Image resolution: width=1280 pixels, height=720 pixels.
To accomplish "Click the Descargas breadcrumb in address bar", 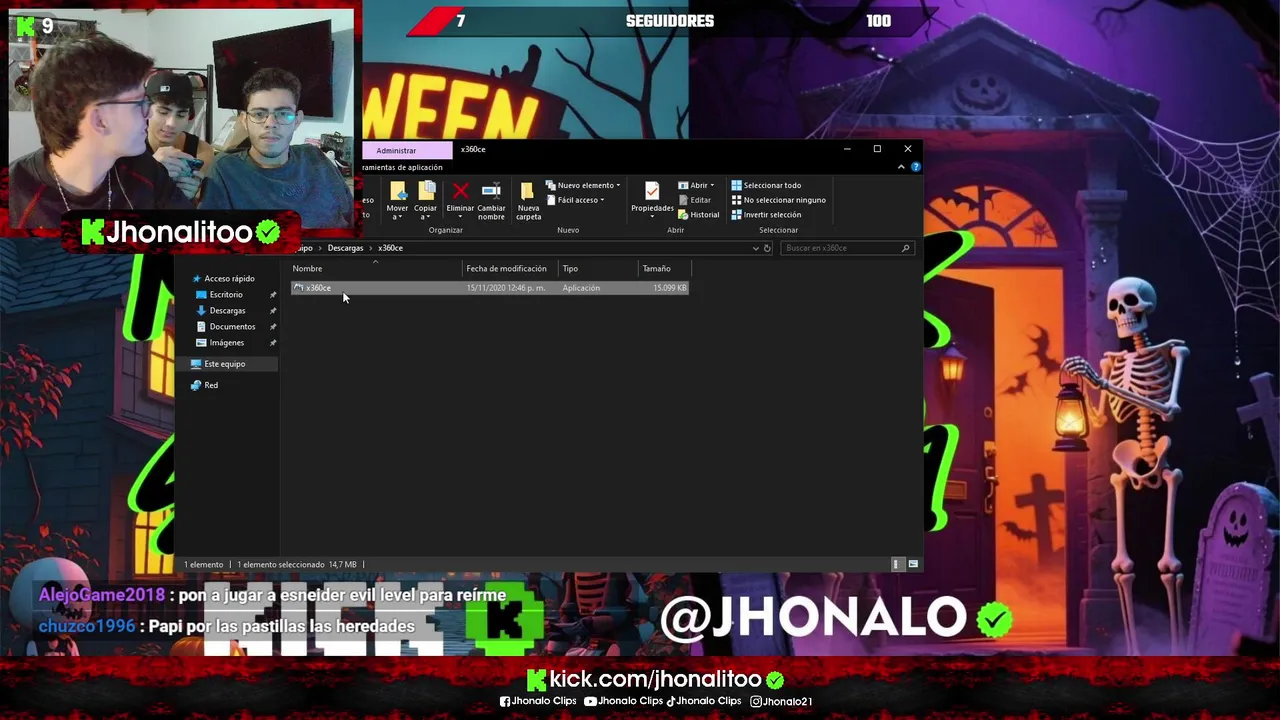I will click(x=345, y=248).
